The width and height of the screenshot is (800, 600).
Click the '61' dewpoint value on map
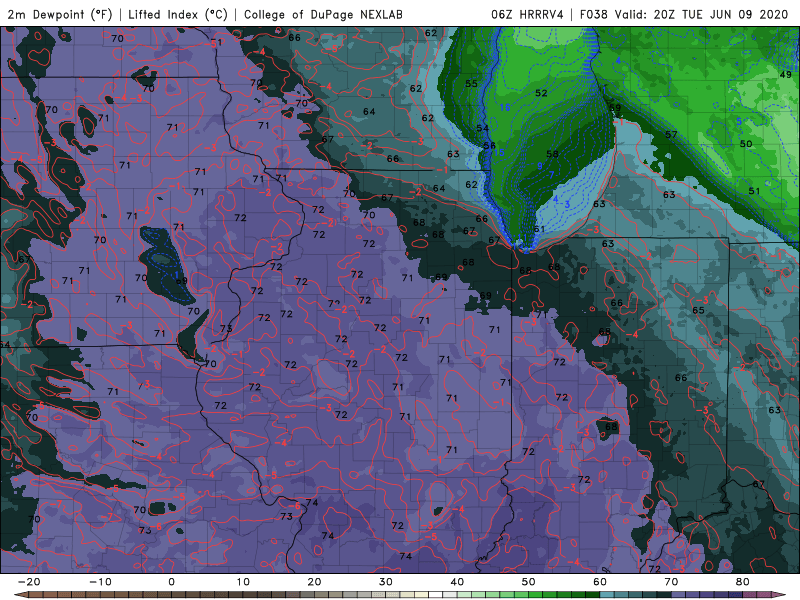coord(539,229)
